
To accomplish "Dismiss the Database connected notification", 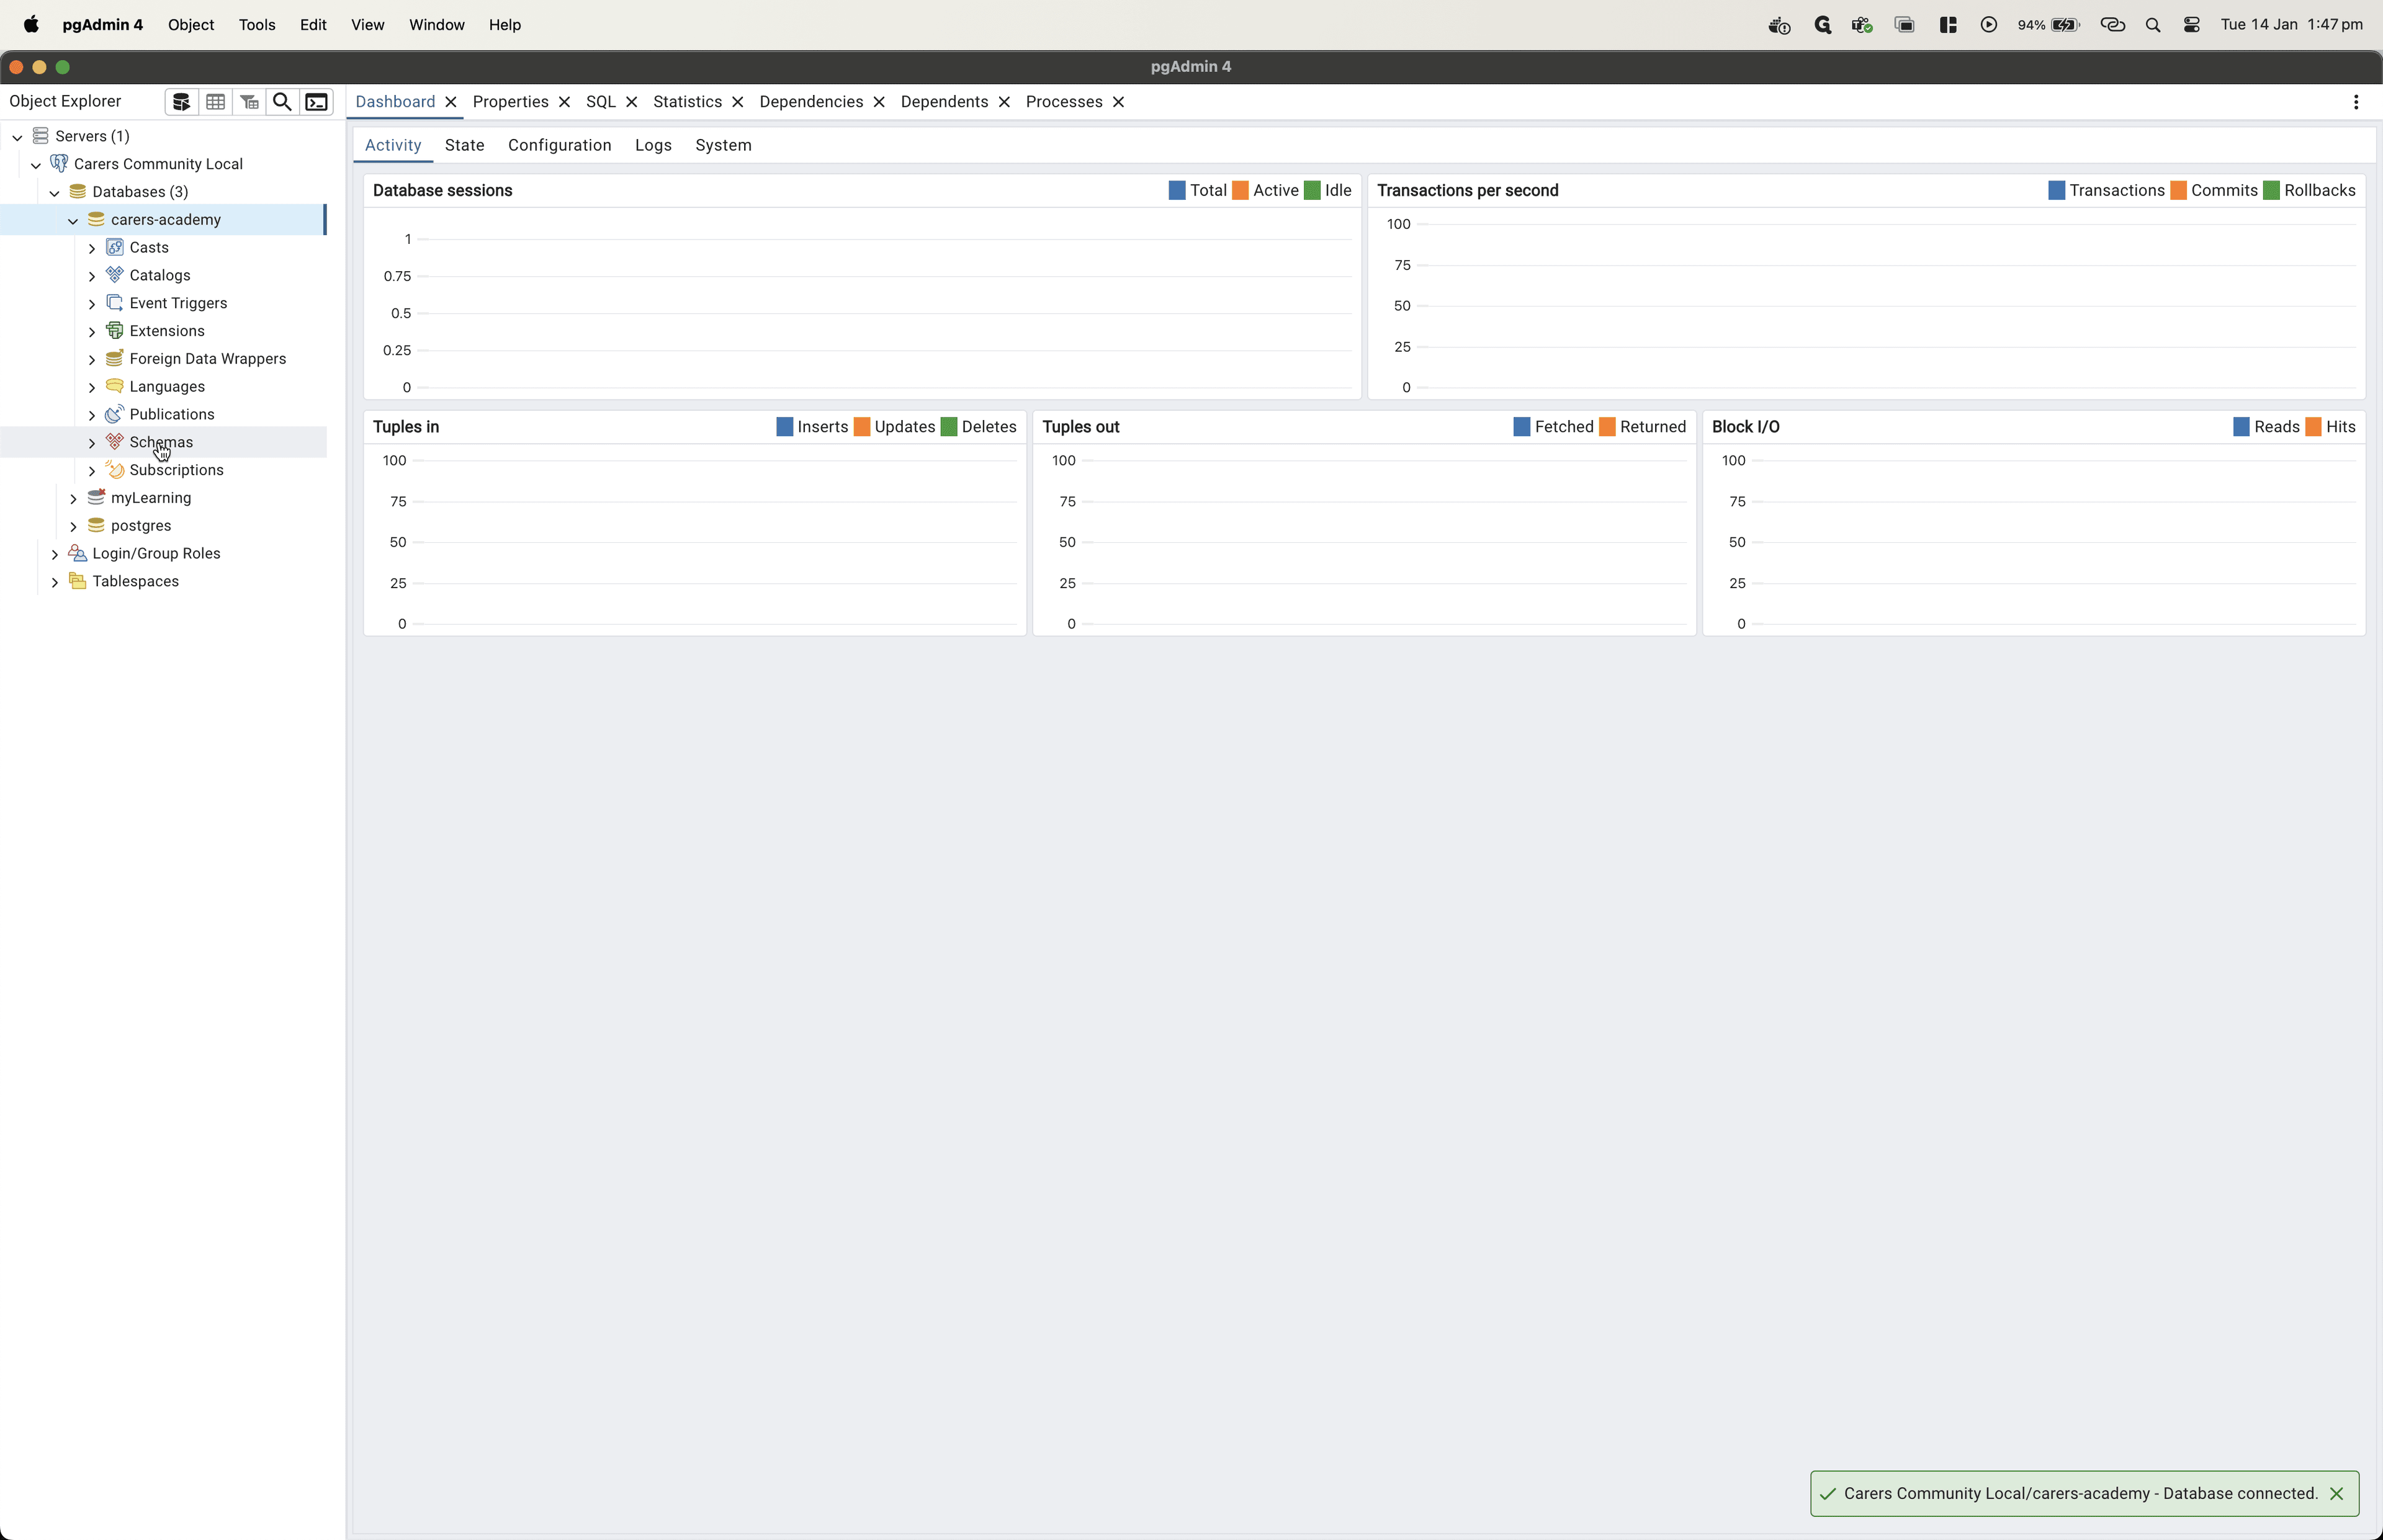I will click(2336, 1493).
